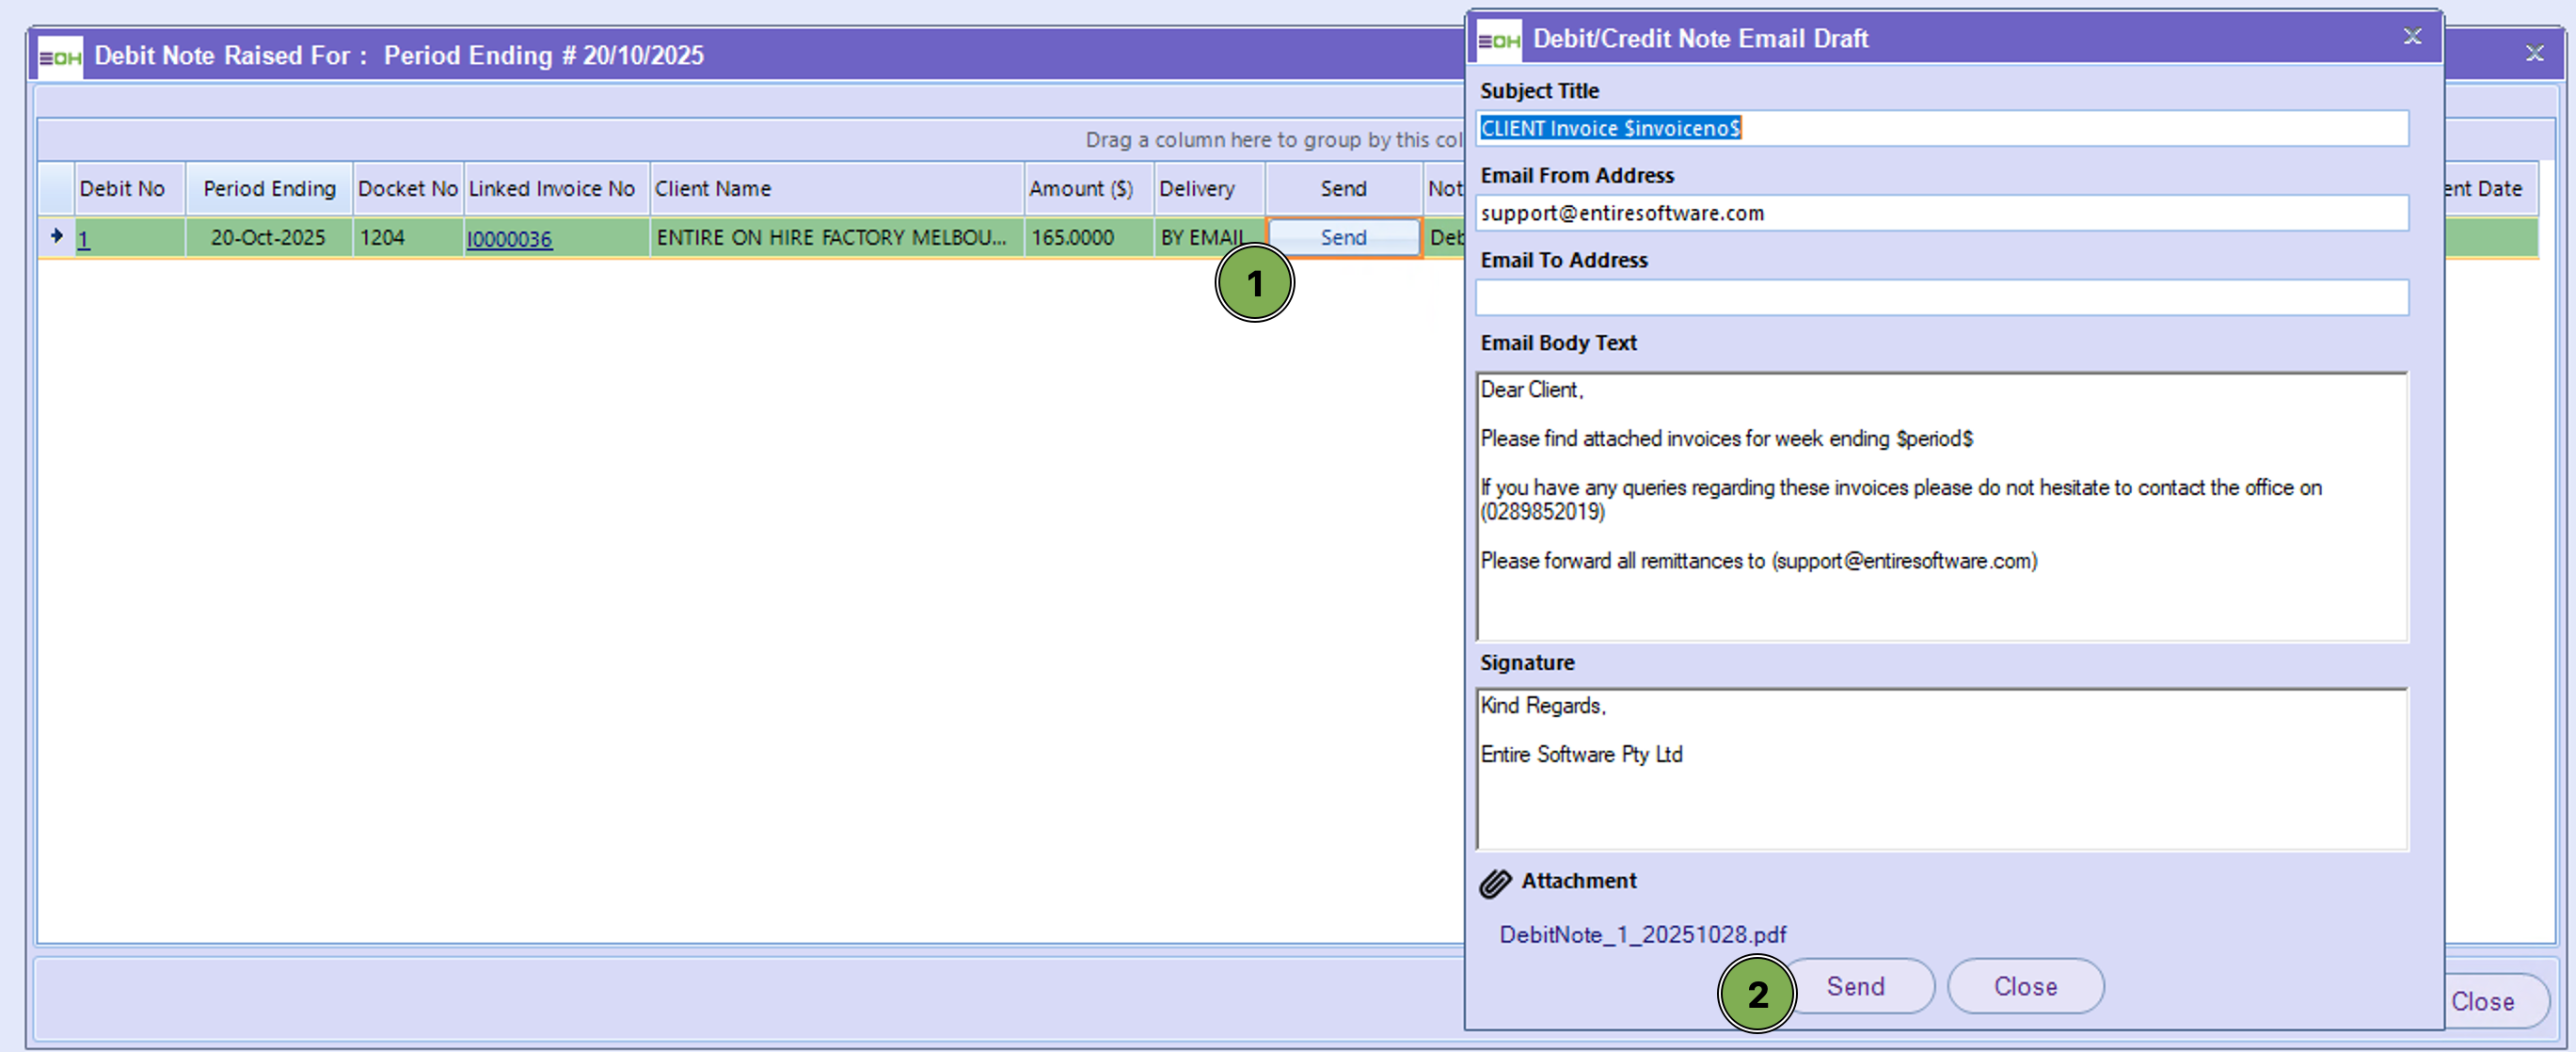The height and width of the screenshot is (1052, 2576).
Task: Close the Debit/Credit Note Email Draft dialog with X
Action: click(2412, 37)
